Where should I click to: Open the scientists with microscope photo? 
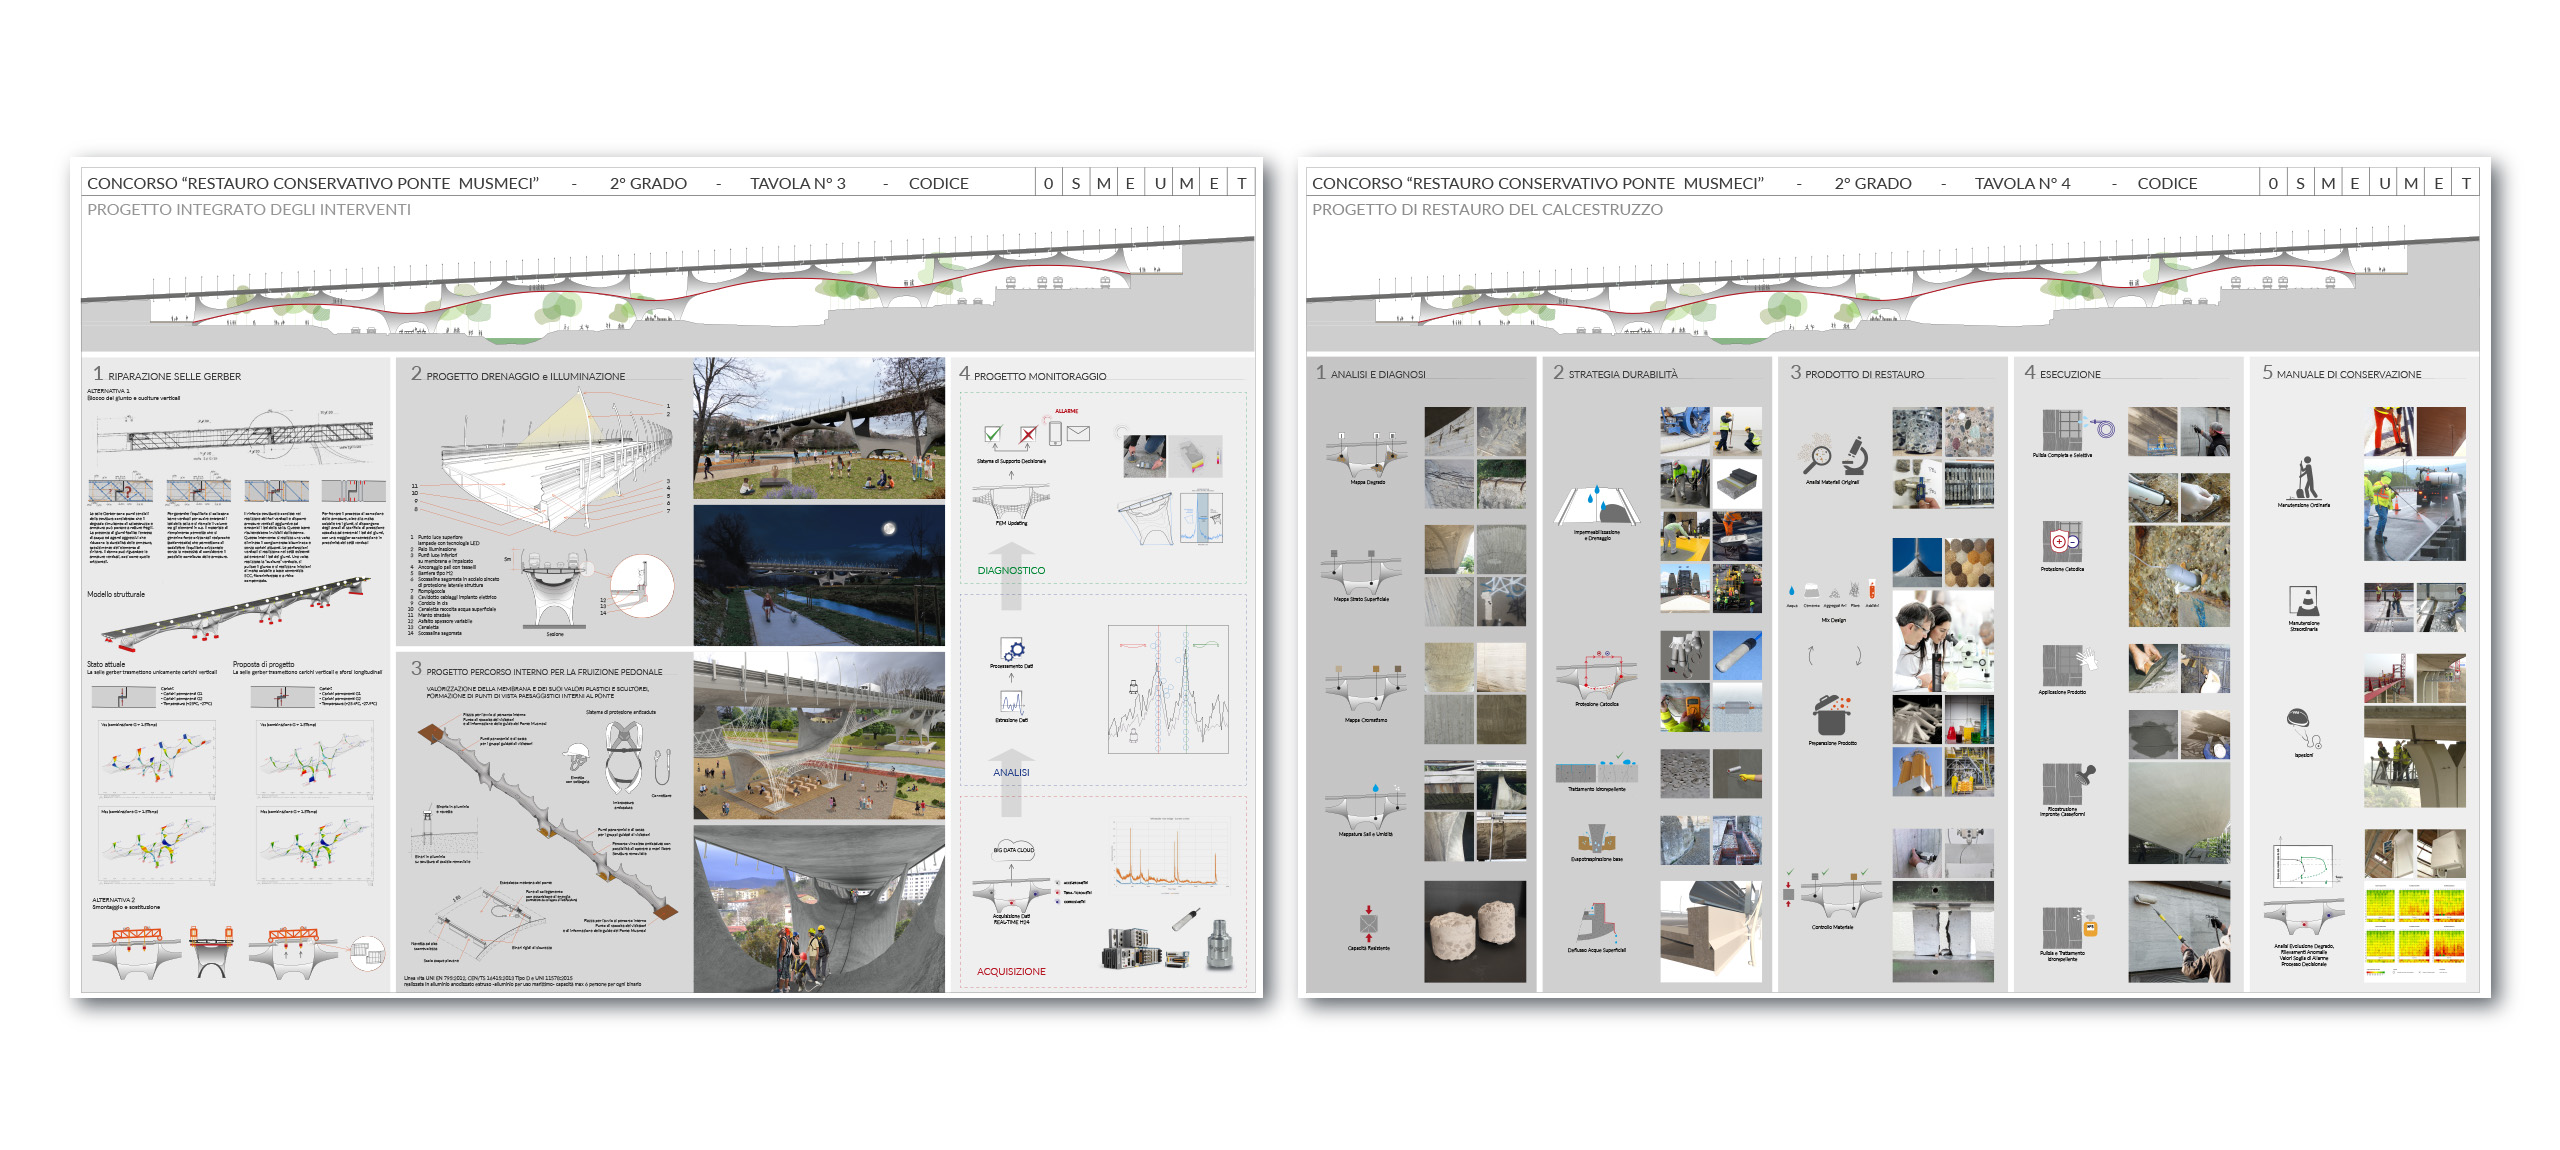click(1943, 641)
